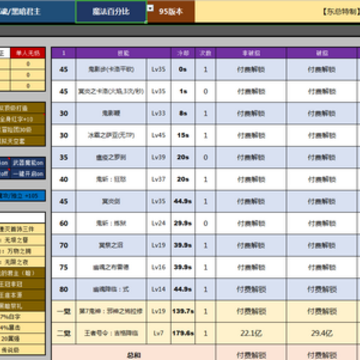Select the 第7鬼神 awakening skill cell
This screenshot has width=360, height=360.
click(111, 311)
